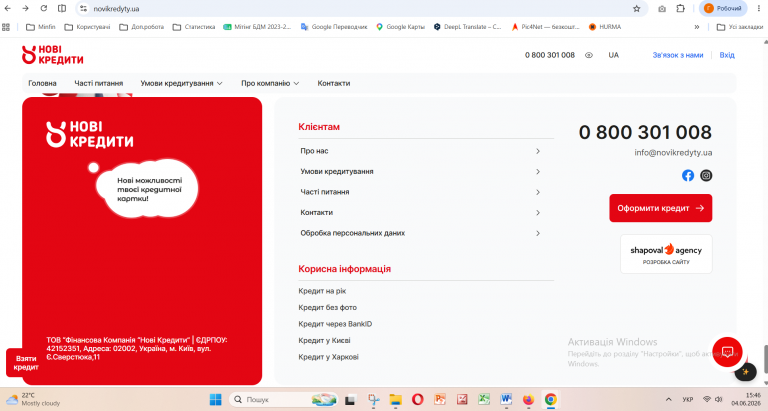Open Chrome three-dot menu
Image resolution: width=768 pixels, height=411 pixels.
coord(758,8)
